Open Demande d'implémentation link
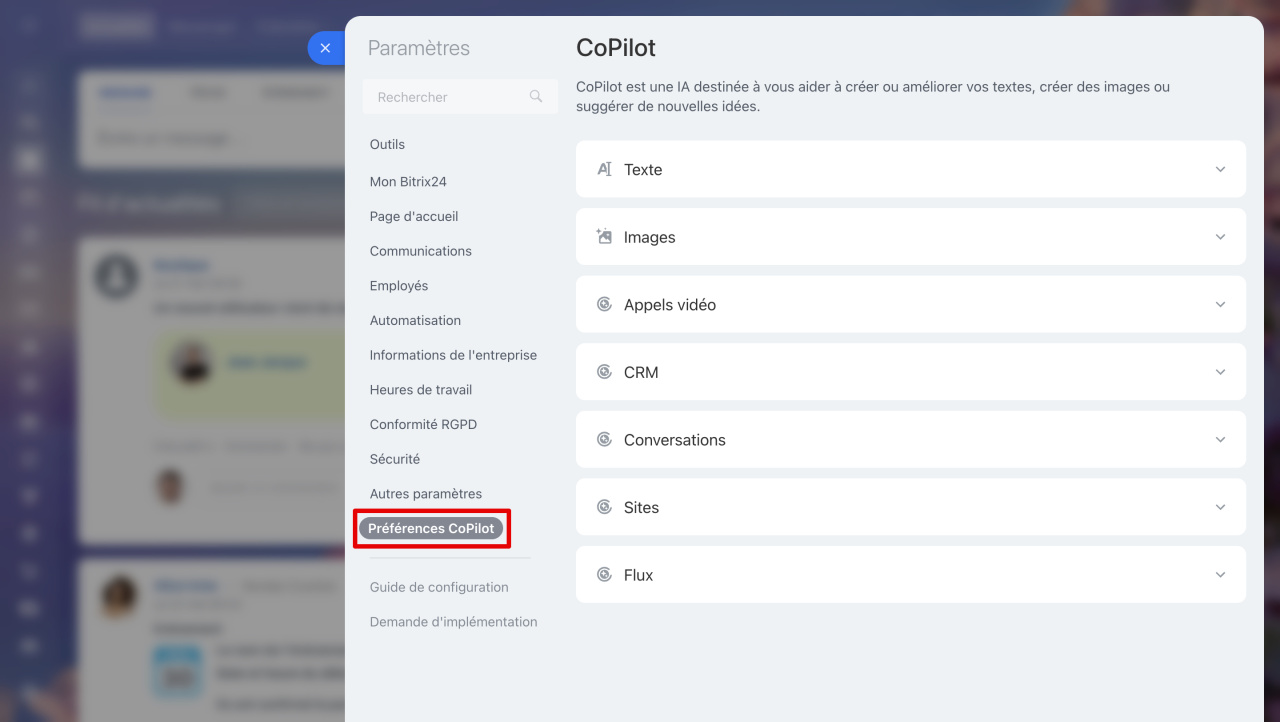The width and height of the screenshot is (1280, 722). click(453, 622)
